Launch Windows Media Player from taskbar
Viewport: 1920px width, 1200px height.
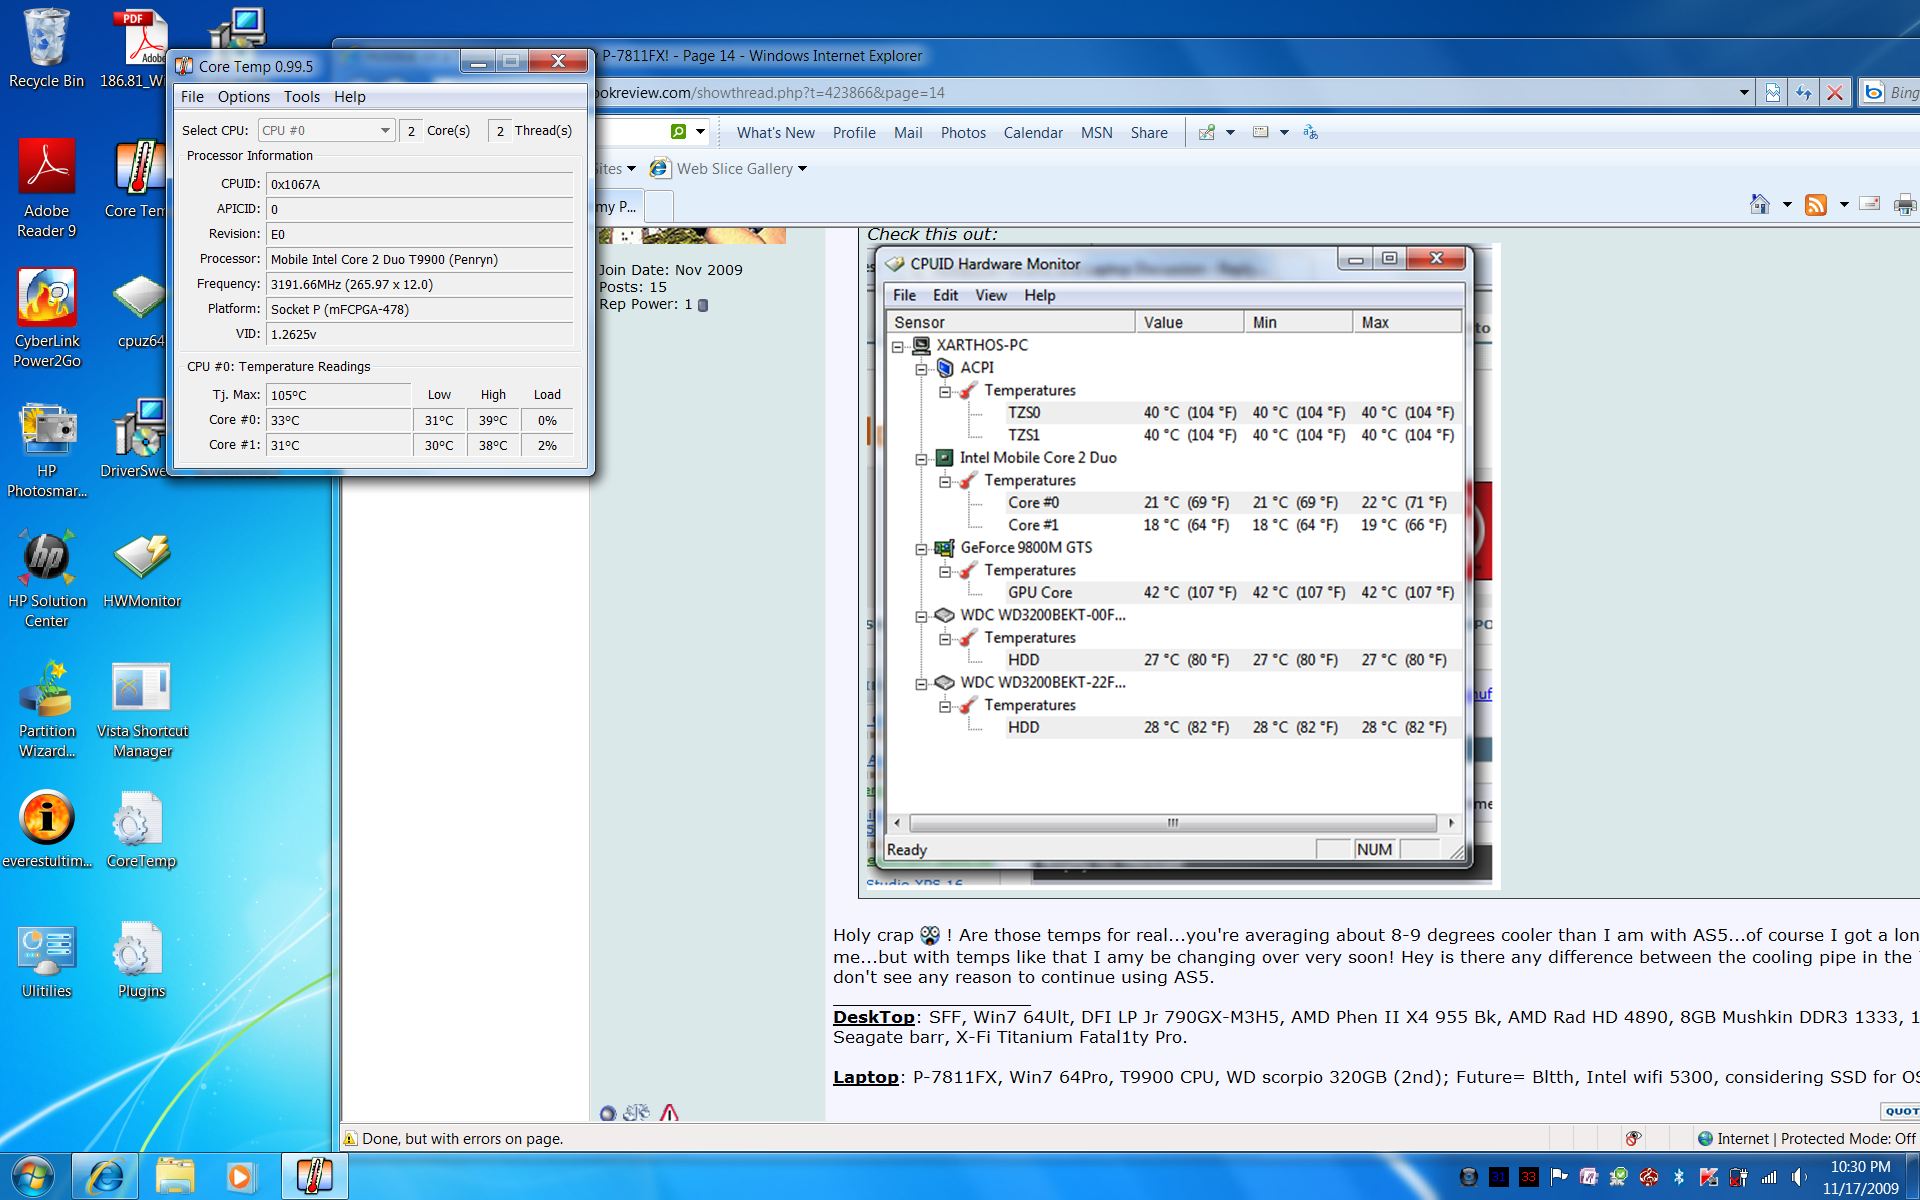tap(240, 1176)
